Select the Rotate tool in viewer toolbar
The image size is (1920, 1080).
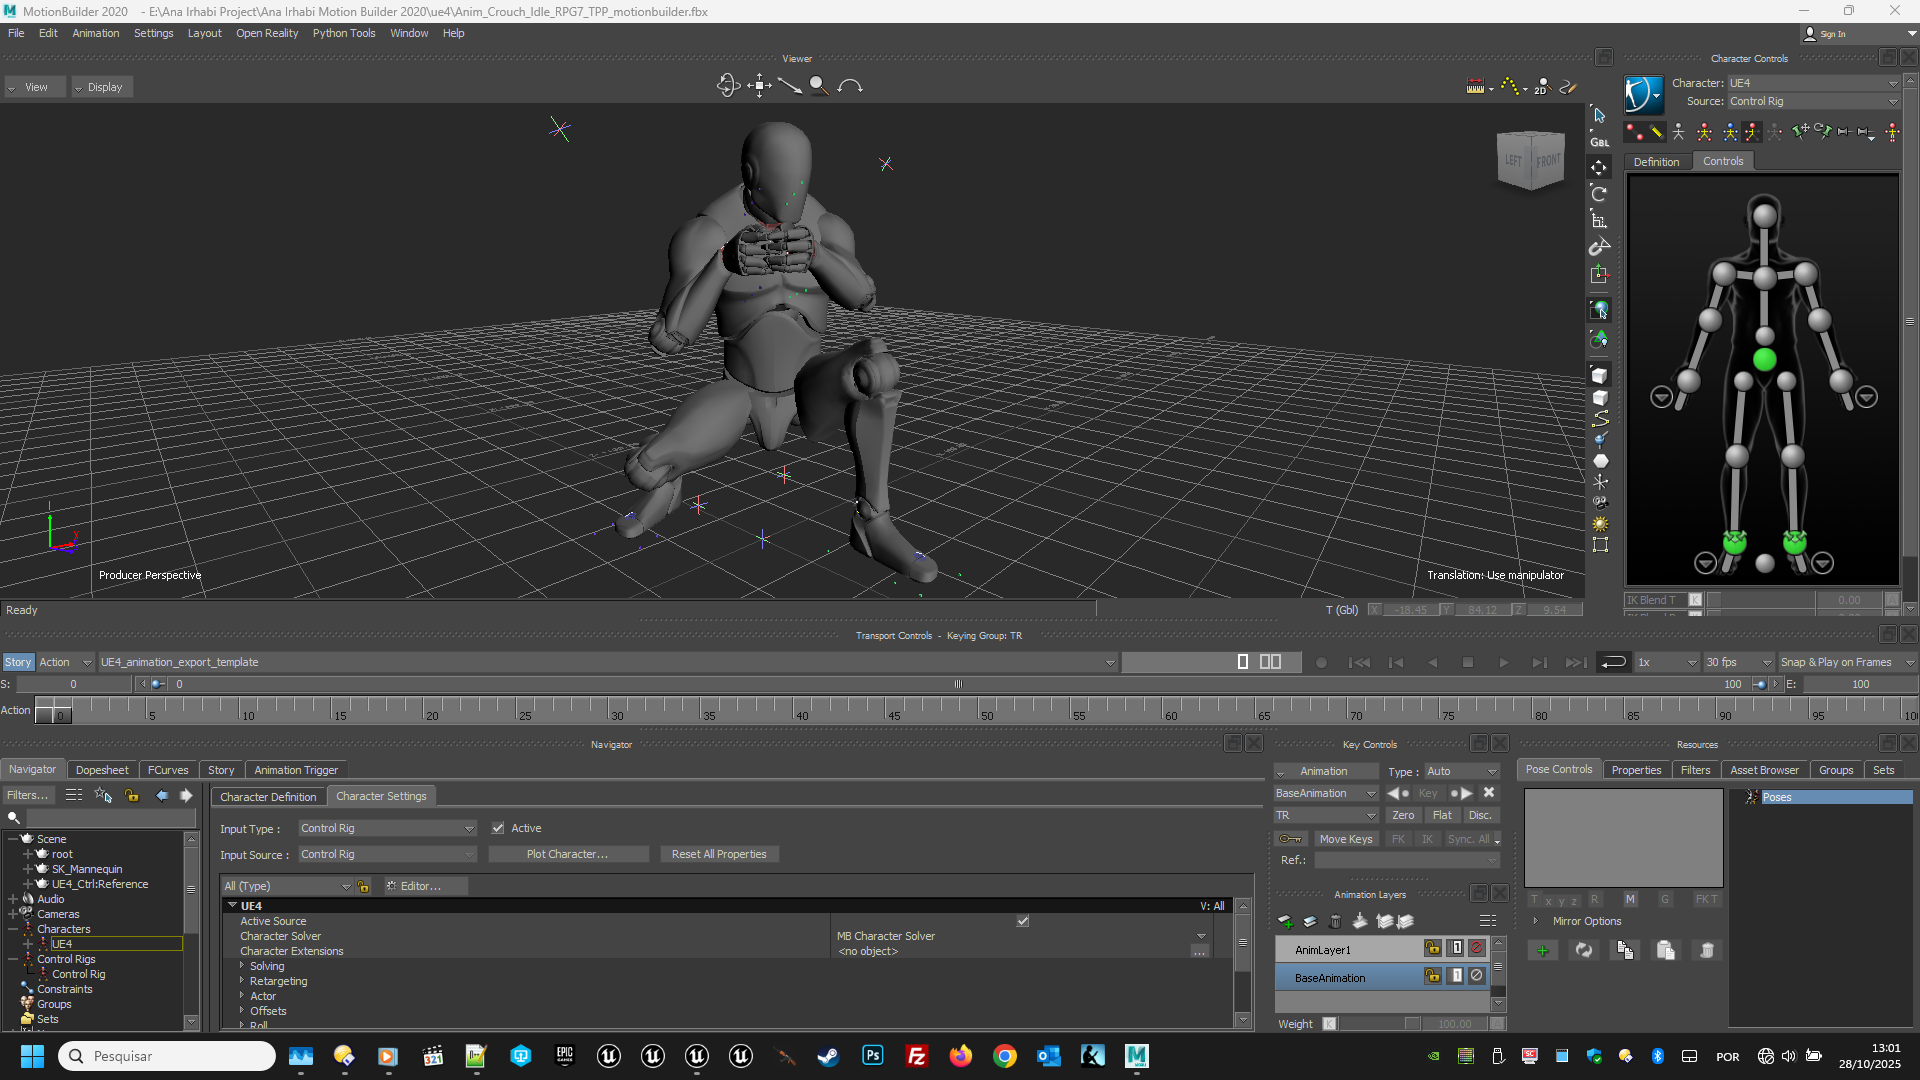click(x=1599, y=194)
